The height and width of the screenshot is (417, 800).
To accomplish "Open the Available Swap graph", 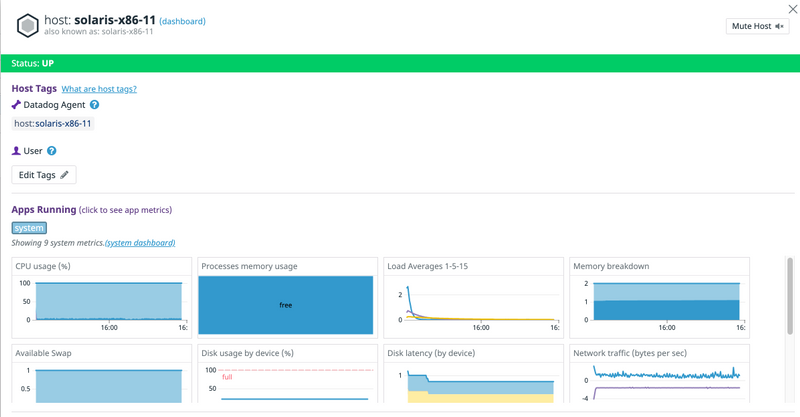I will click(102, 374).
